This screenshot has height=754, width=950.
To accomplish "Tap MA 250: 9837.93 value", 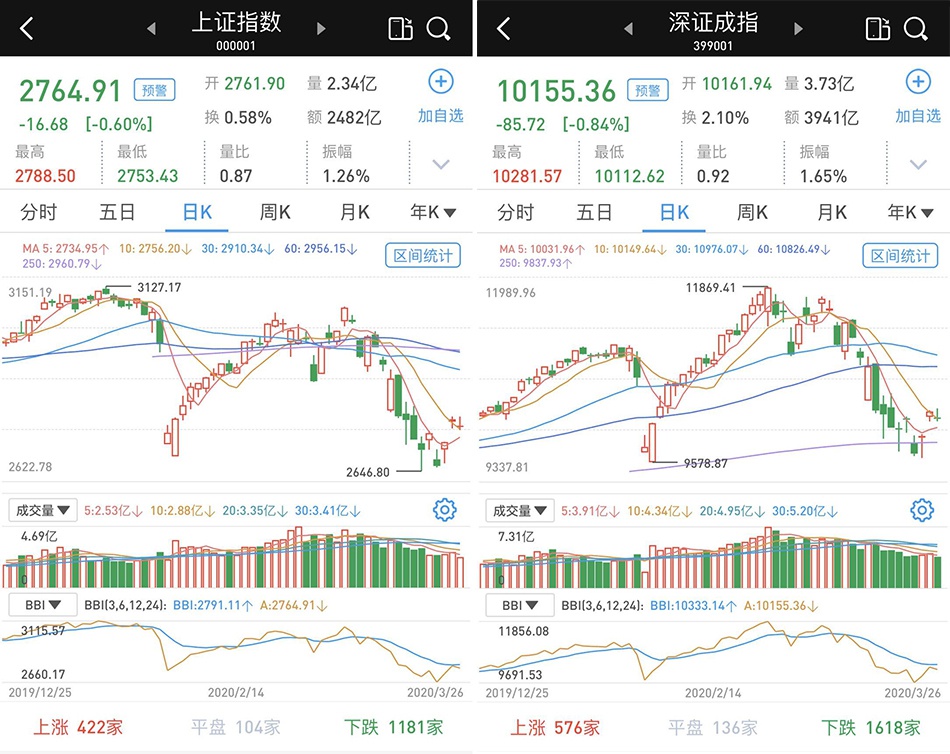I will click(x=536, y=263).
